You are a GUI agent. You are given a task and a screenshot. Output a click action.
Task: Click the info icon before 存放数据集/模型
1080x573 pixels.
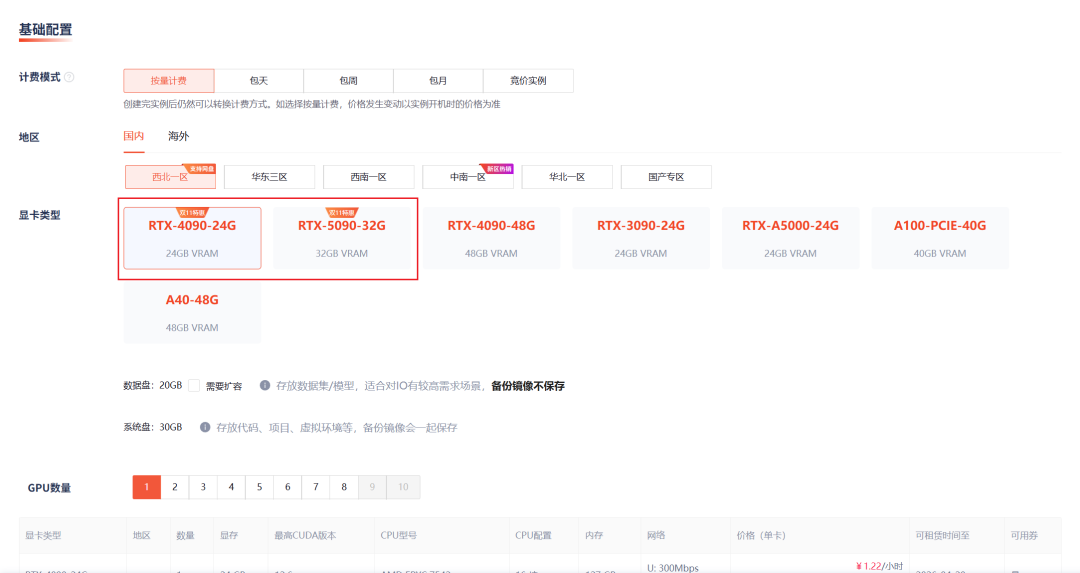click(x=264, y=385)
